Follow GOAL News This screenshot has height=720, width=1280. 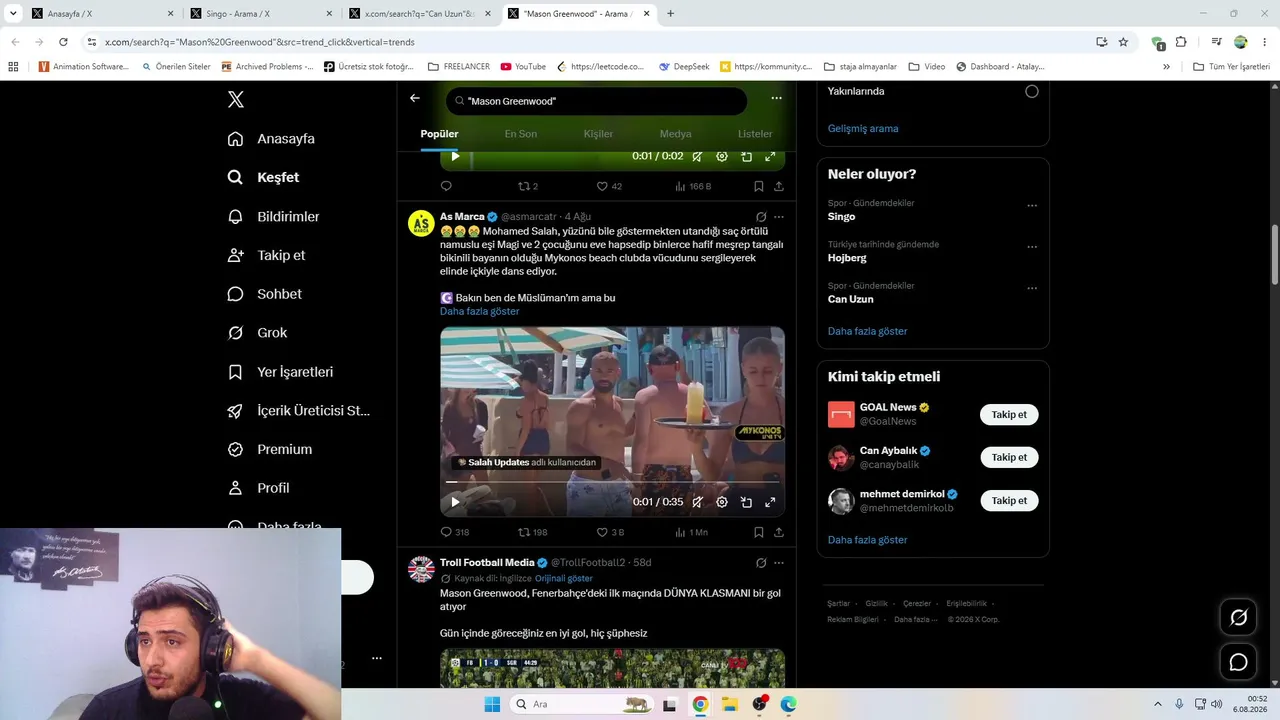tap(1009, 414)
